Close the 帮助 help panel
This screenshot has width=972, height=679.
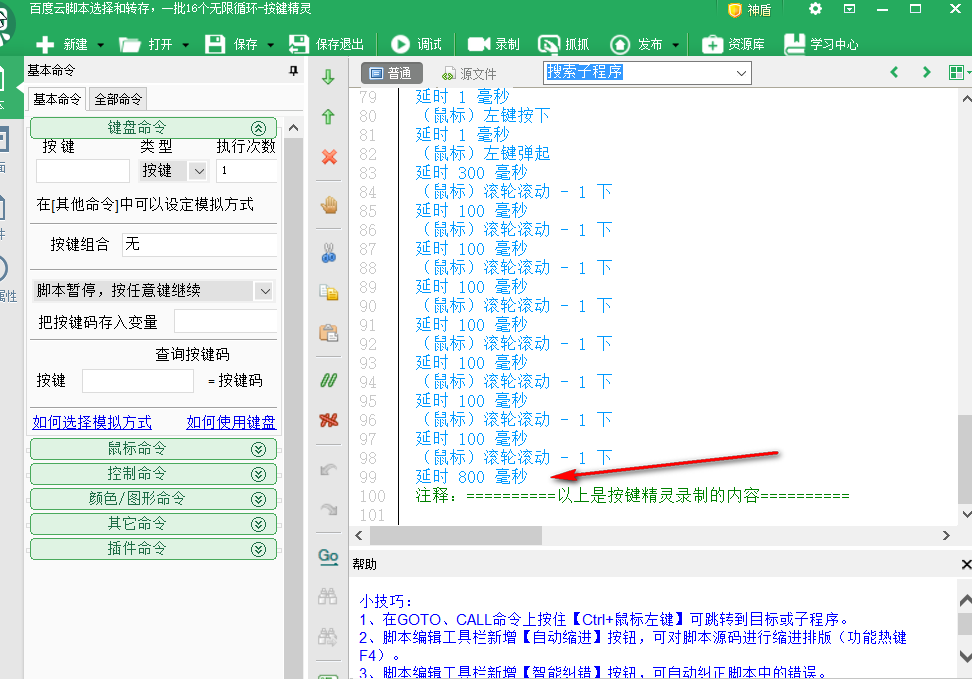(965, 564)
